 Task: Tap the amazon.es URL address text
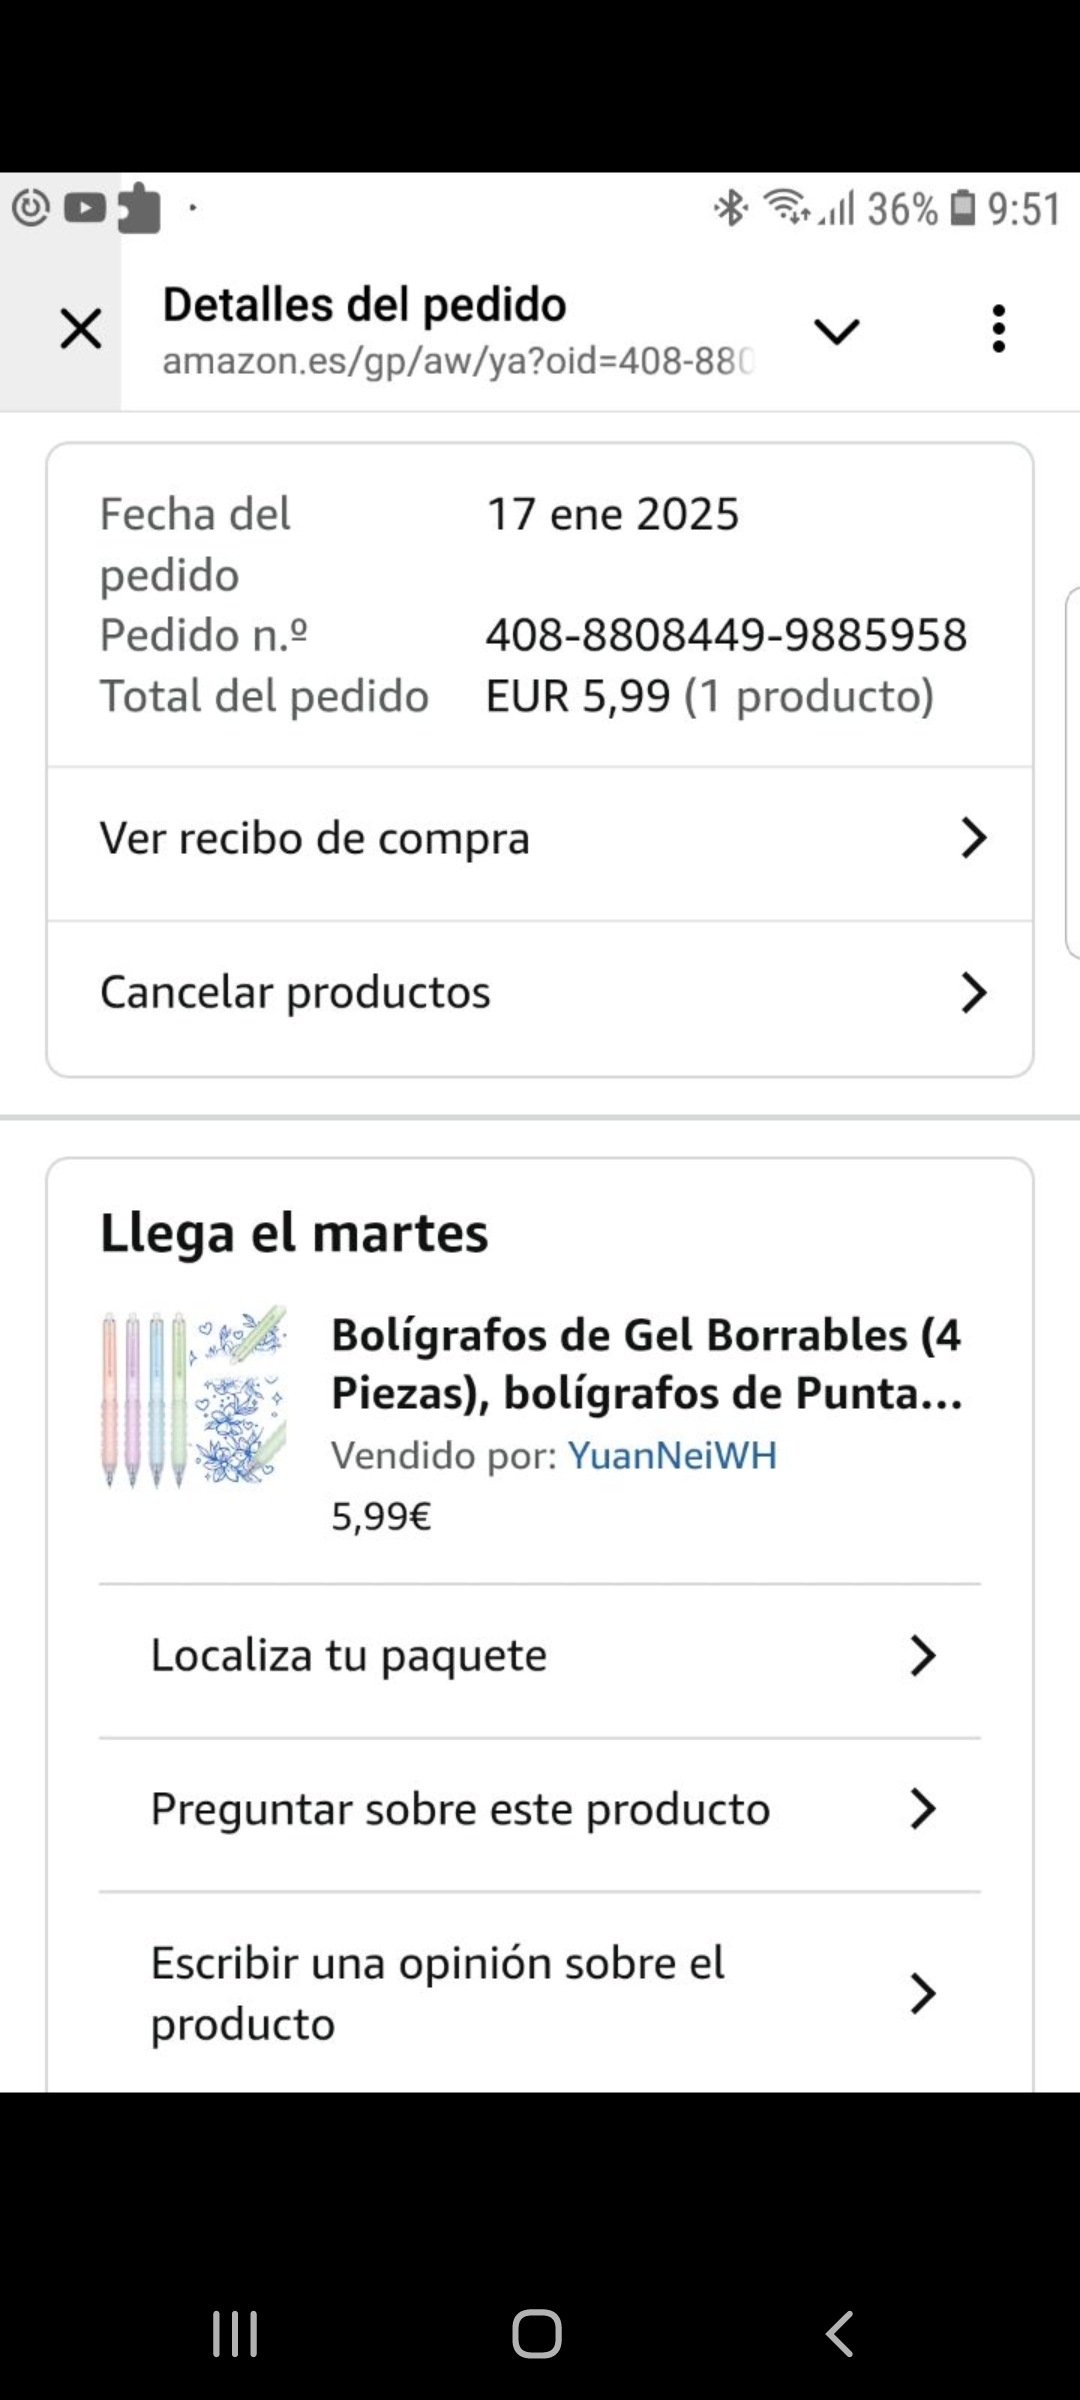458,361
